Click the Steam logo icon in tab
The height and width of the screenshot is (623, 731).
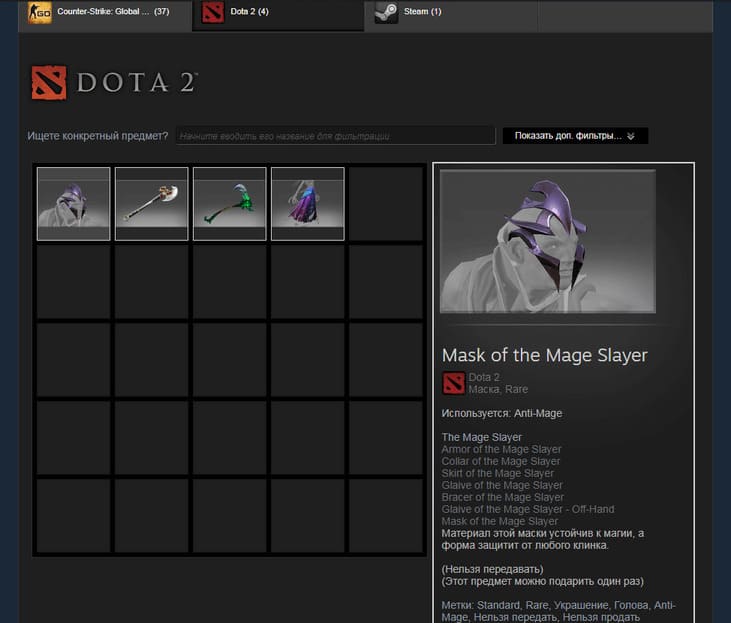[386, 12]
